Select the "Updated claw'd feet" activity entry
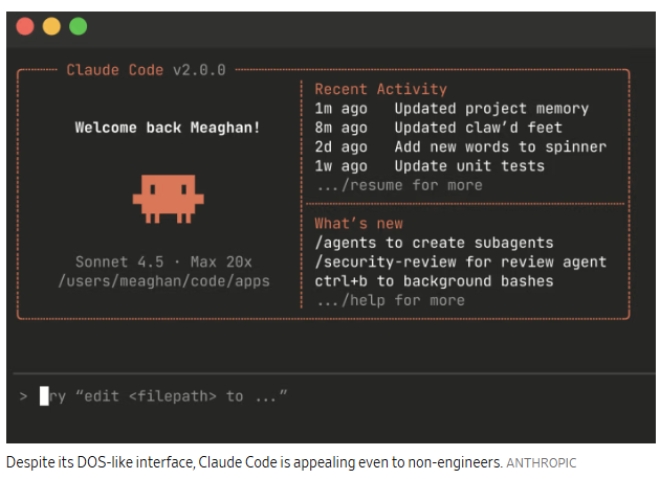Screen dimensions: 660x479 click(478, 127)
